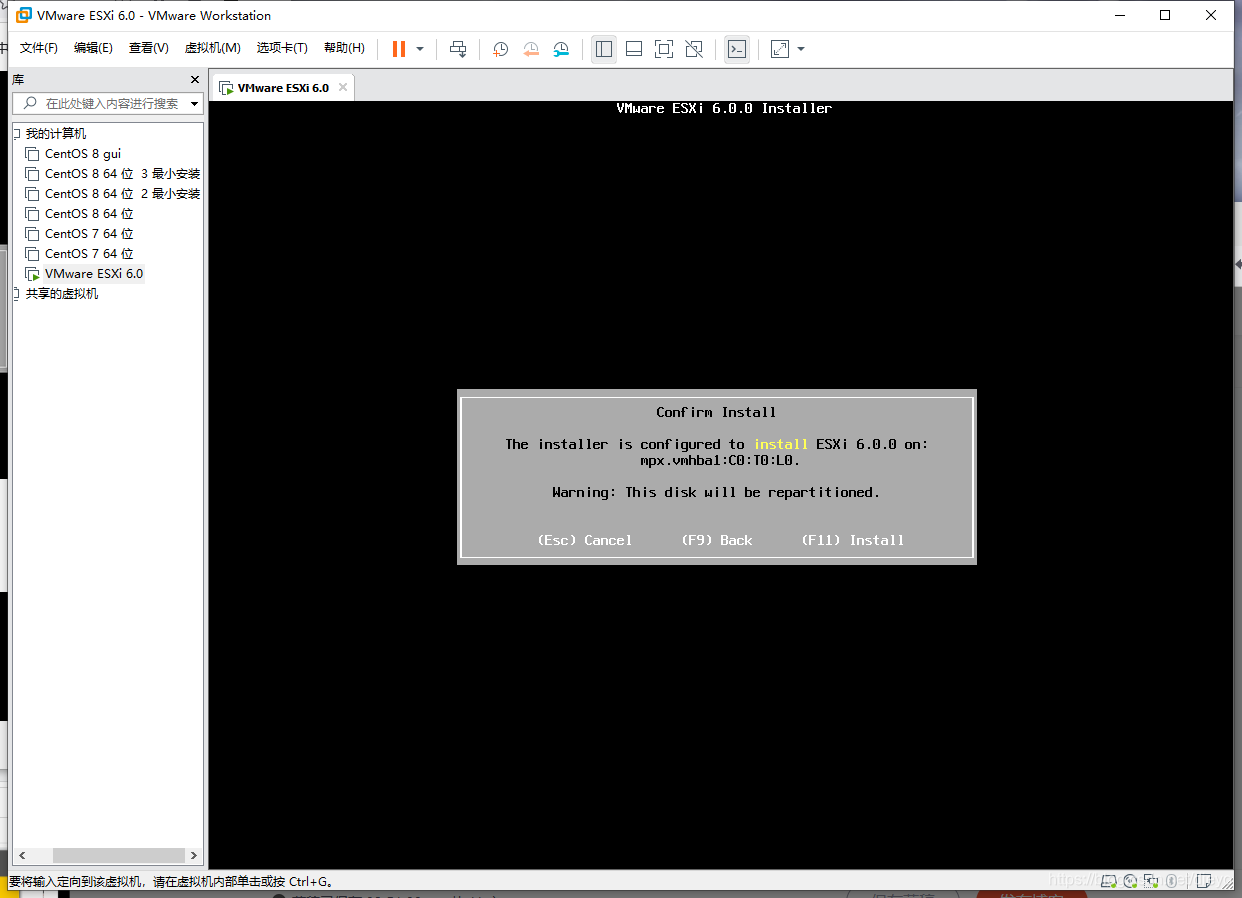
Task: Switch to Unity mode icon
Action: [x=694, y=48]
